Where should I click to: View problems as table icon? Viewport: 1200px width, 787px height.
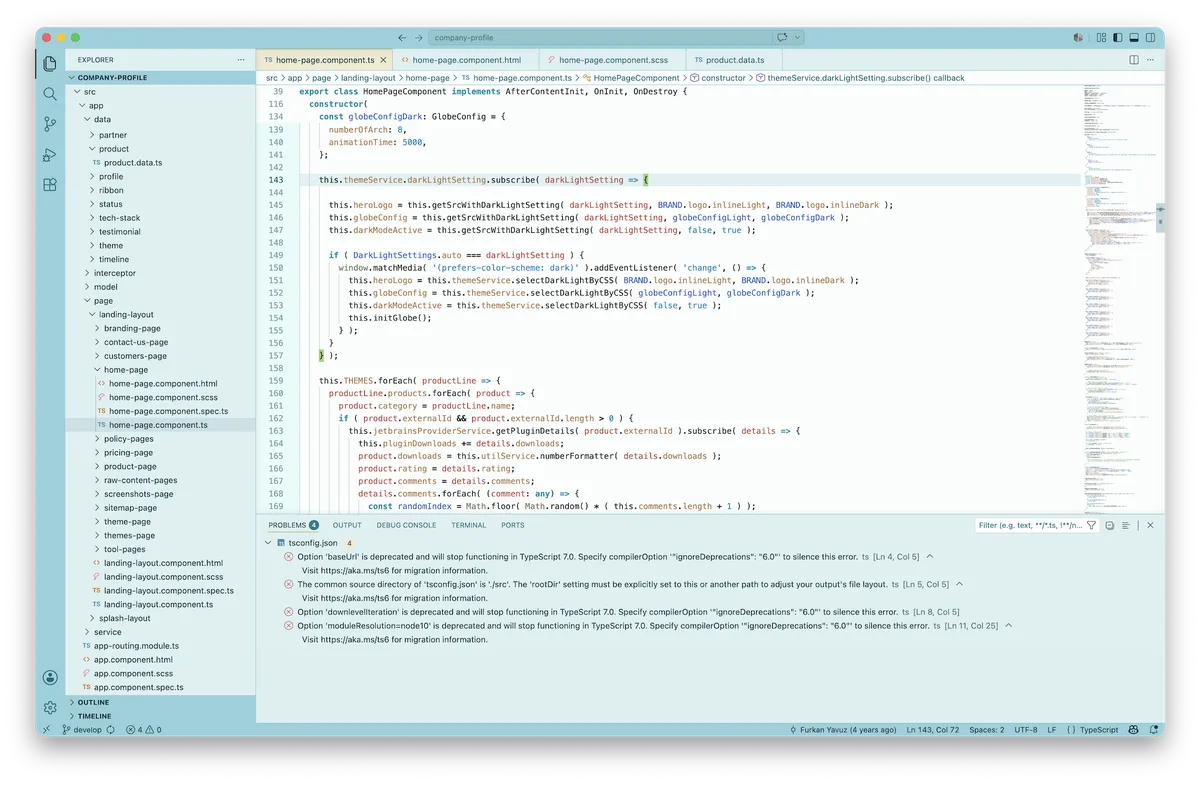tap(1126, 525)
